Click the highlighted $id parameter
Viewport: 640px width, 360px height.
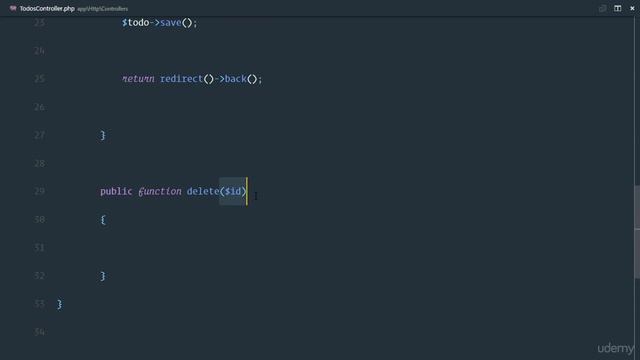click(233, 191)
